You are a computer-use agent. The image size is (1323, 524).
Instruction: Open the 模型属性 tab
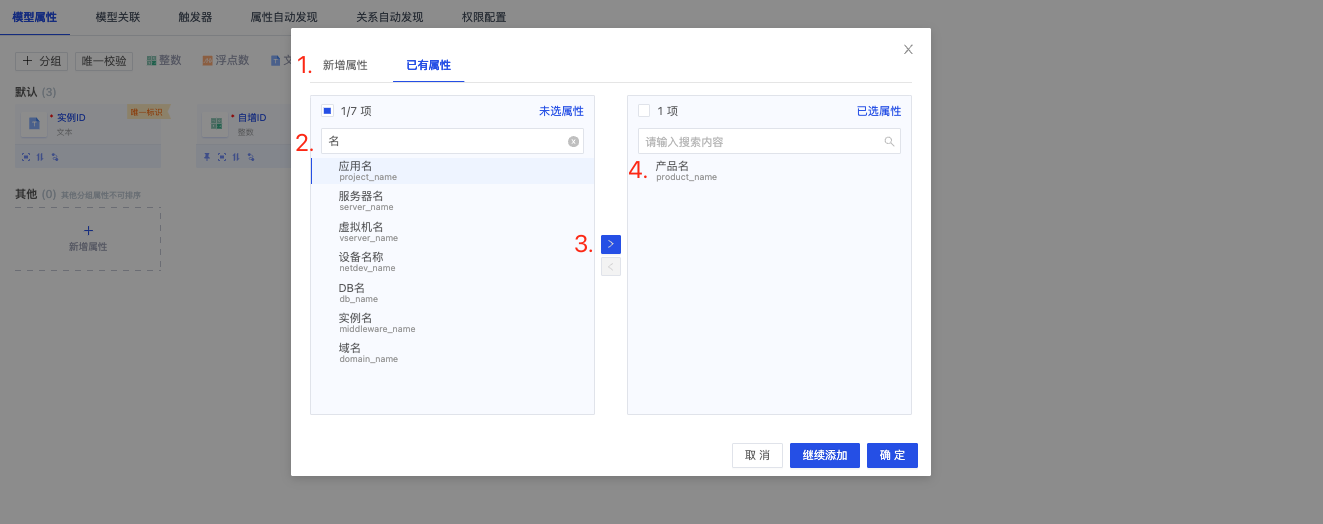(x=35, y=18)
